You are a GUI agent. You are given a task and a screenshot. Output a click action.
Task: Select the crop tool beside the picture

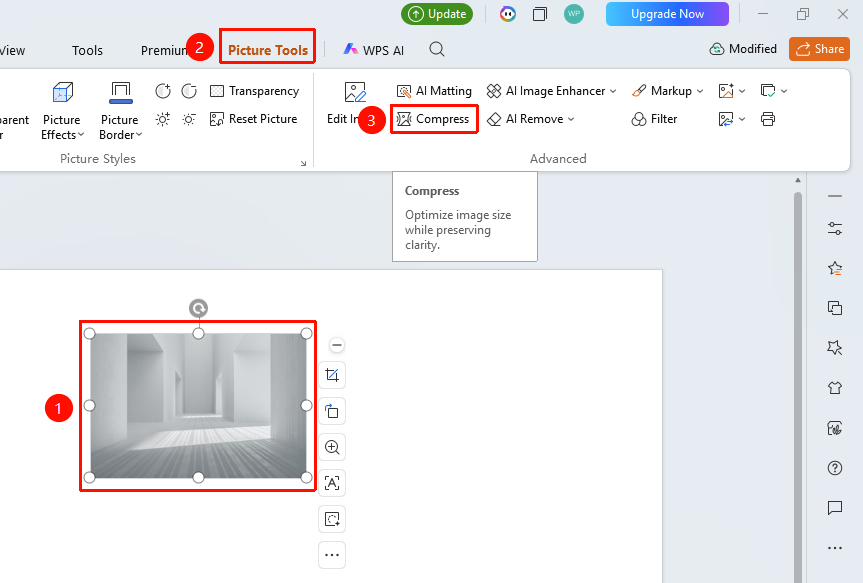[332, 375]
